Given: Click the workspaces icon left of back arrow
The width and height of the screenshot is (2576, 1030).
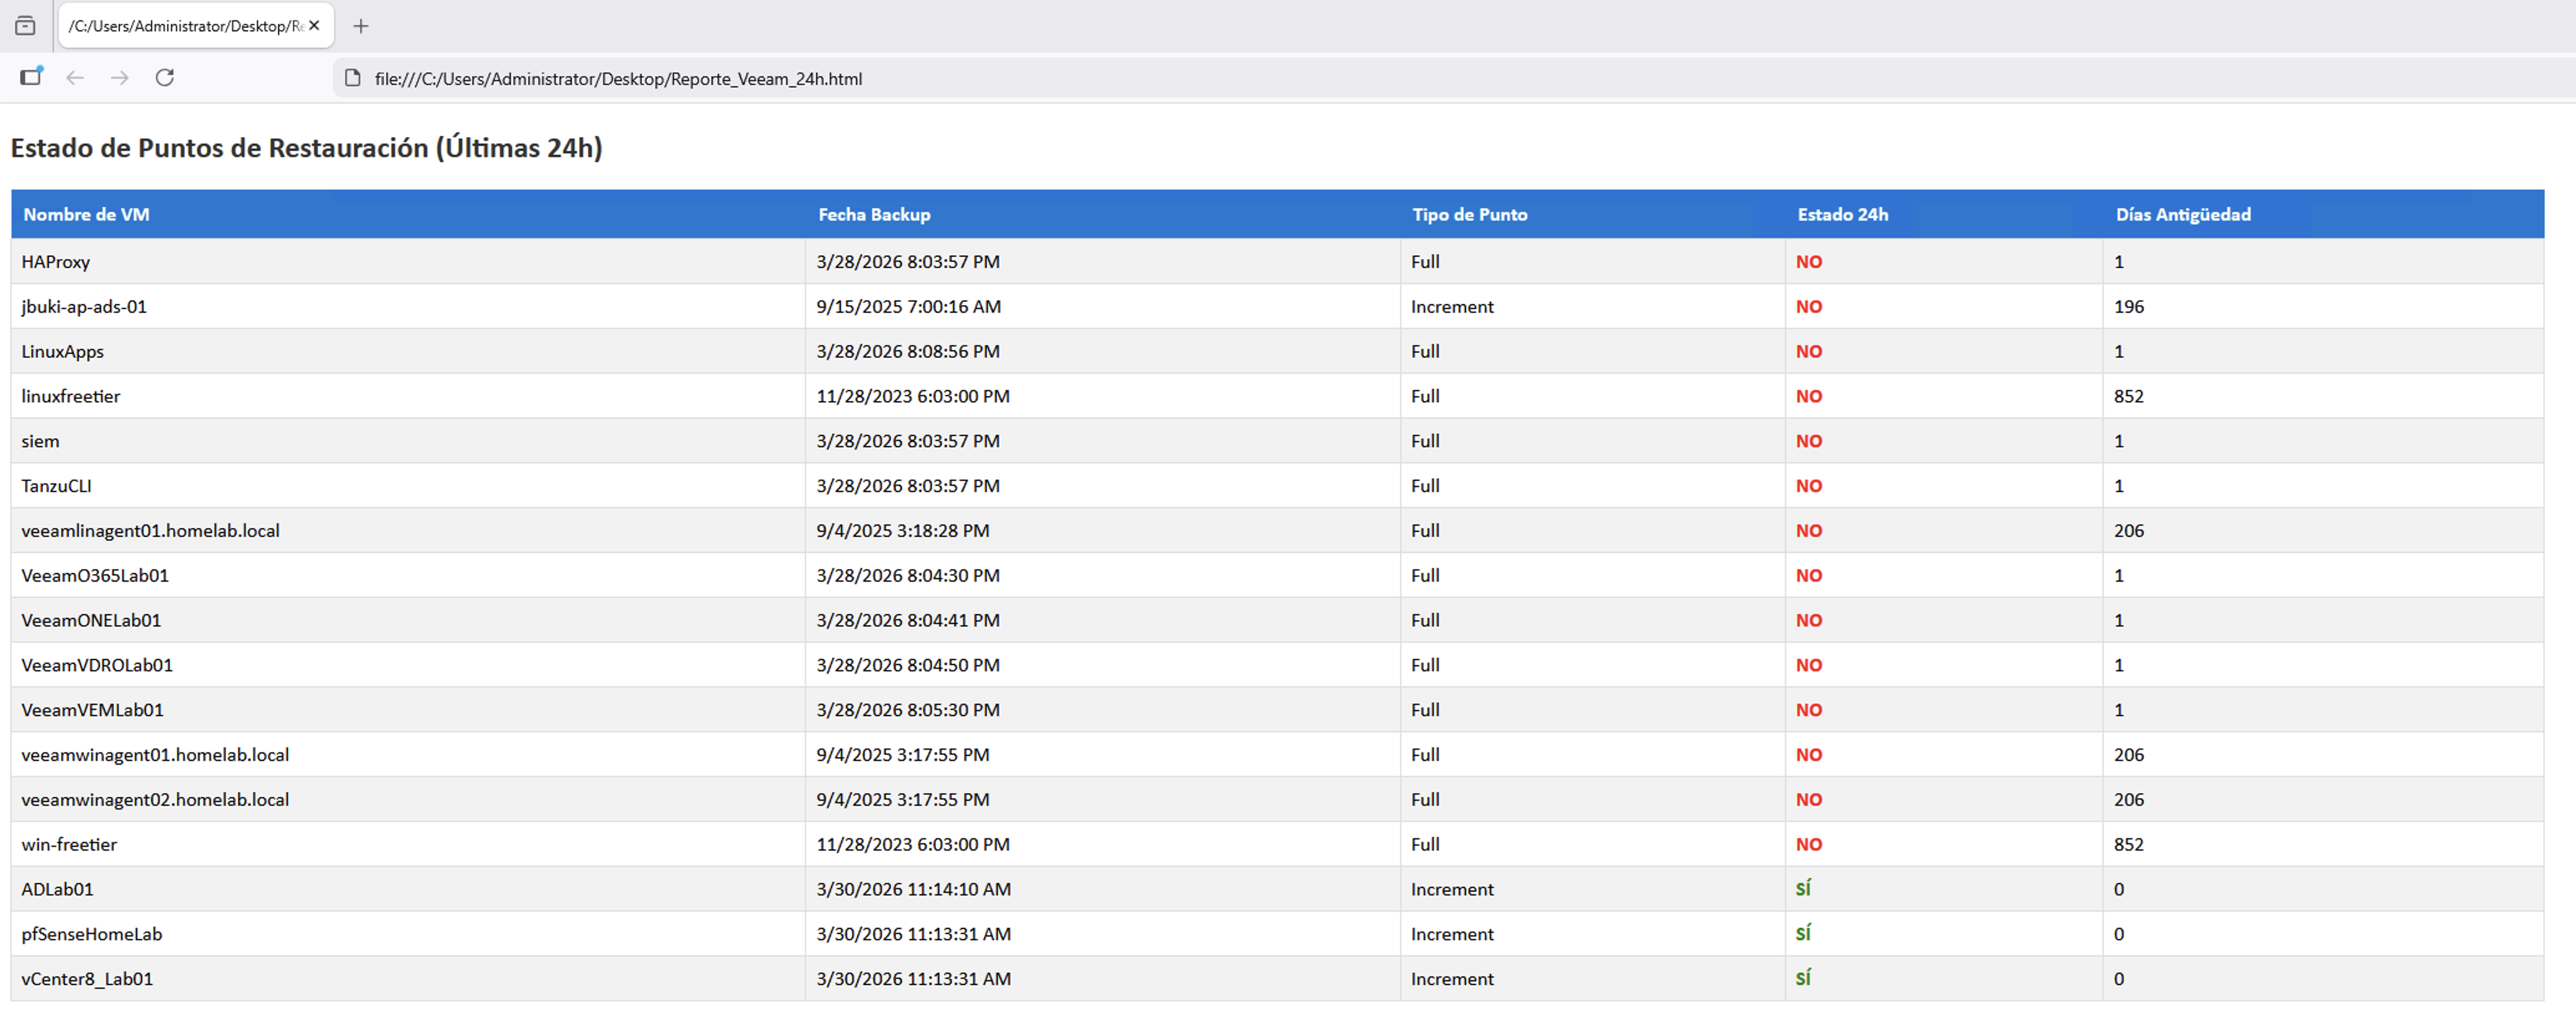Looking at the screenshot, I should point(31,77).
